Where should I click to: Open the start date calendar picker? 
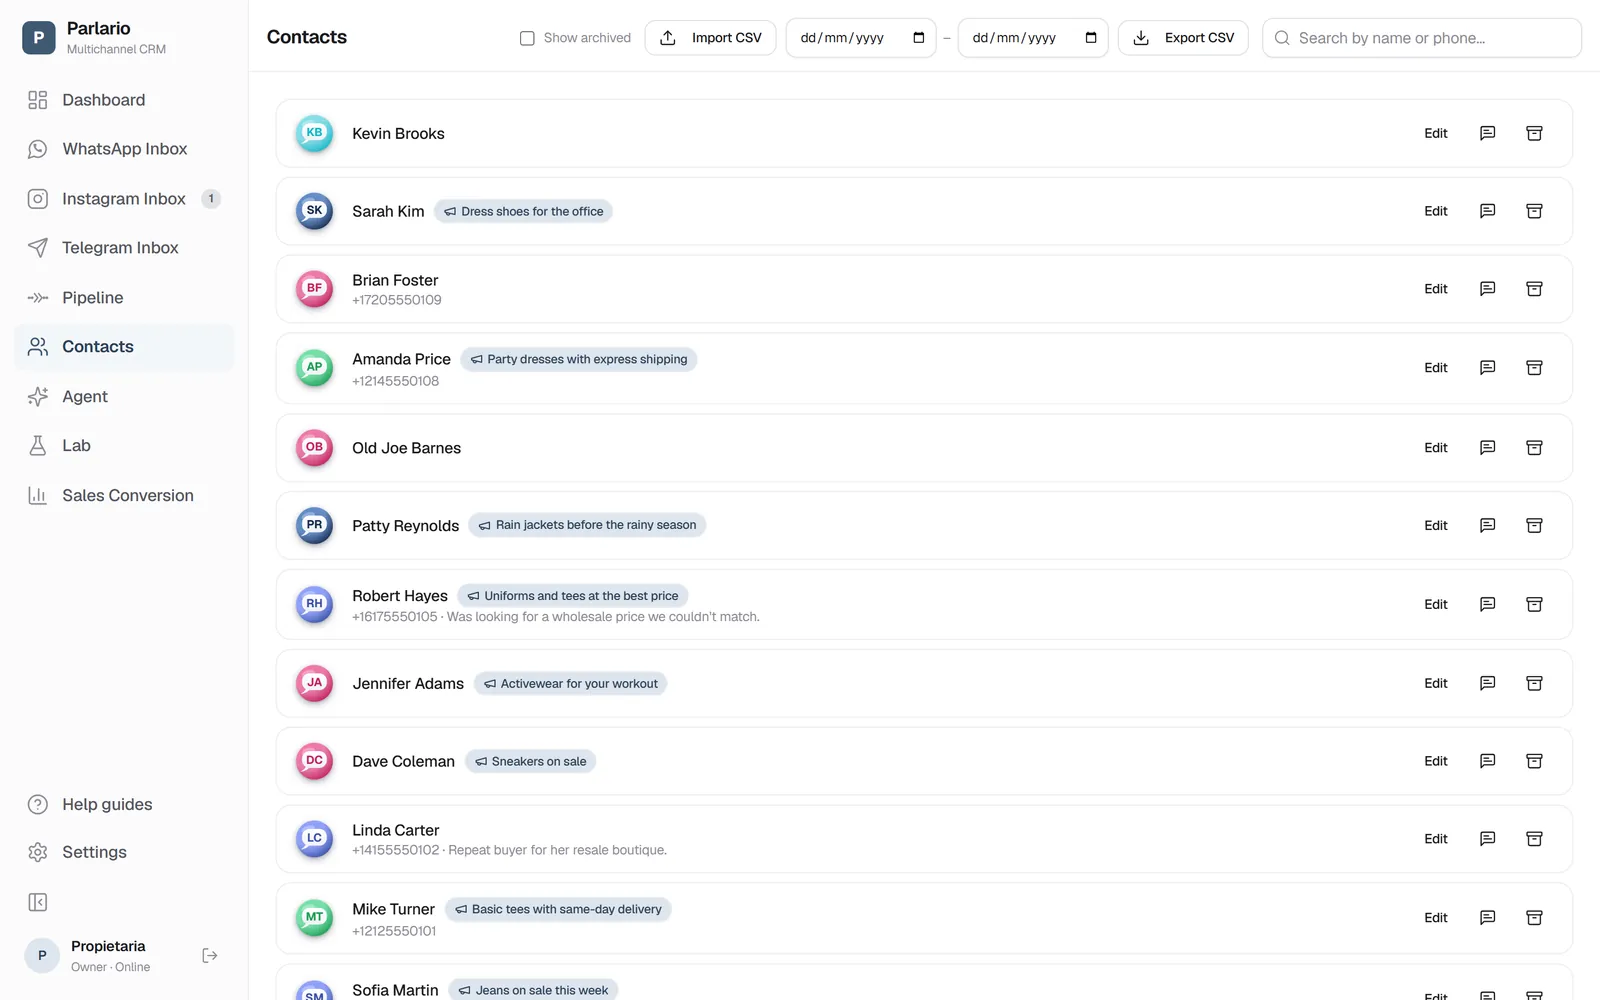[x=918, y=38]
